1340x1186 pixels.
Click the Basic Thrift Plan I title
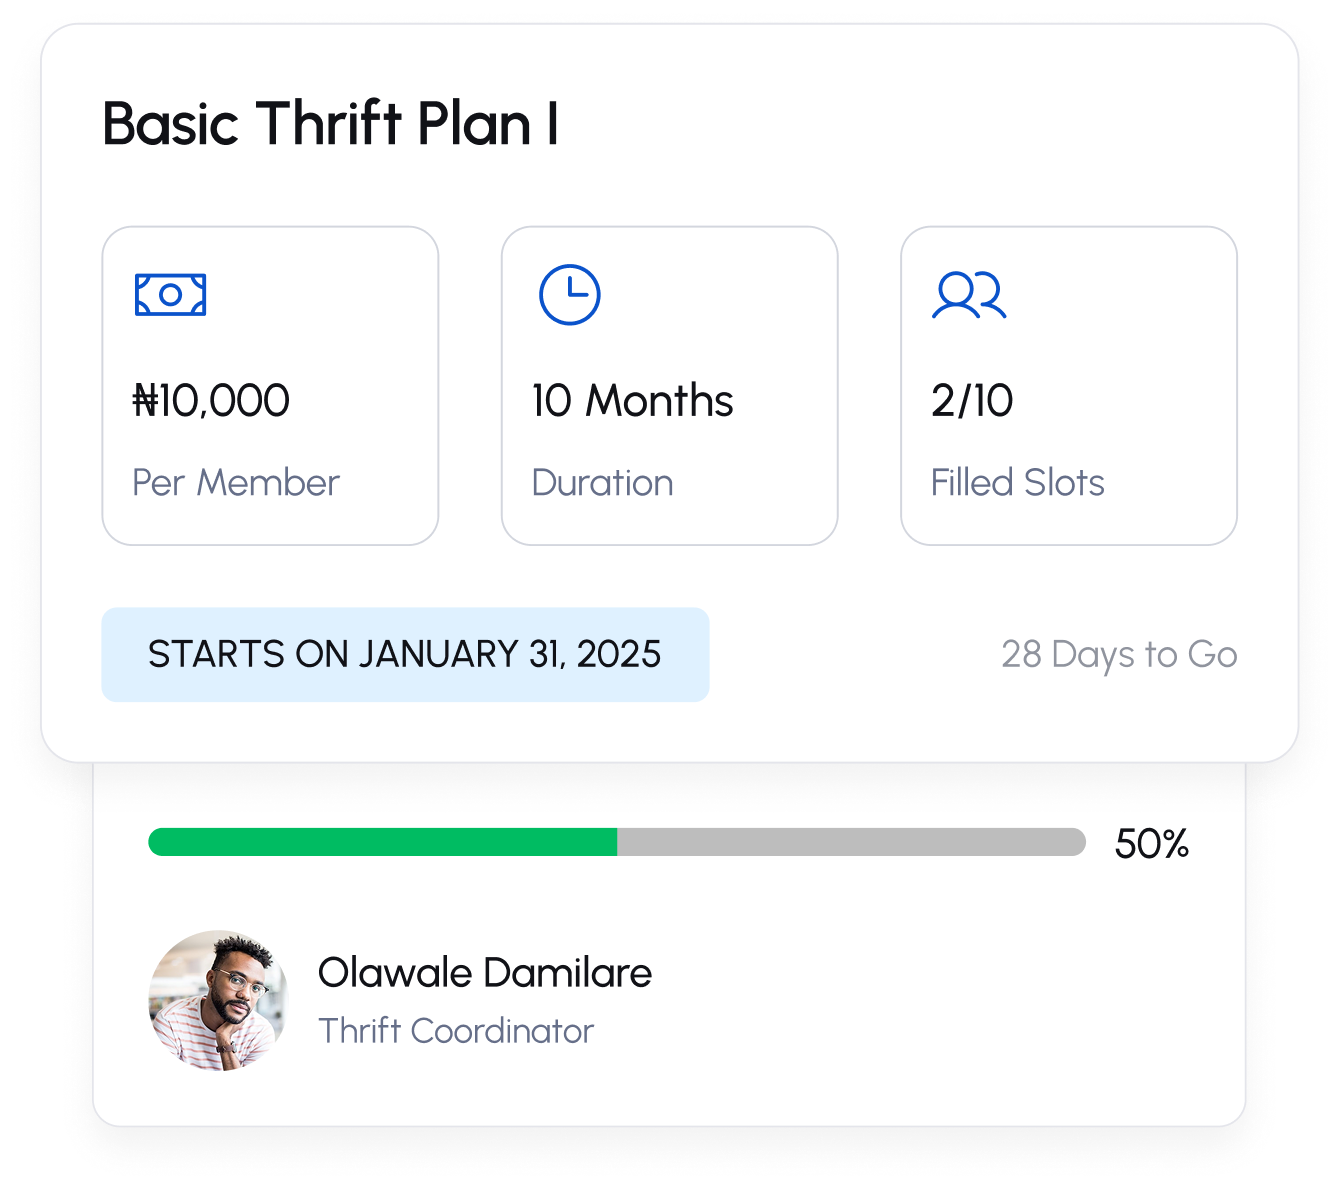330,124
